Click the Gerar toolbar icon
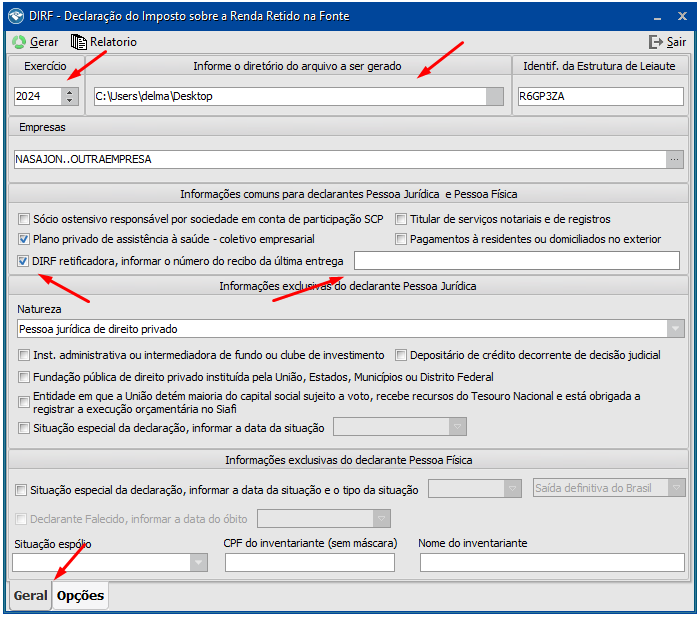The width and height of the screenshot is (697, 620). tap(18, 42)
